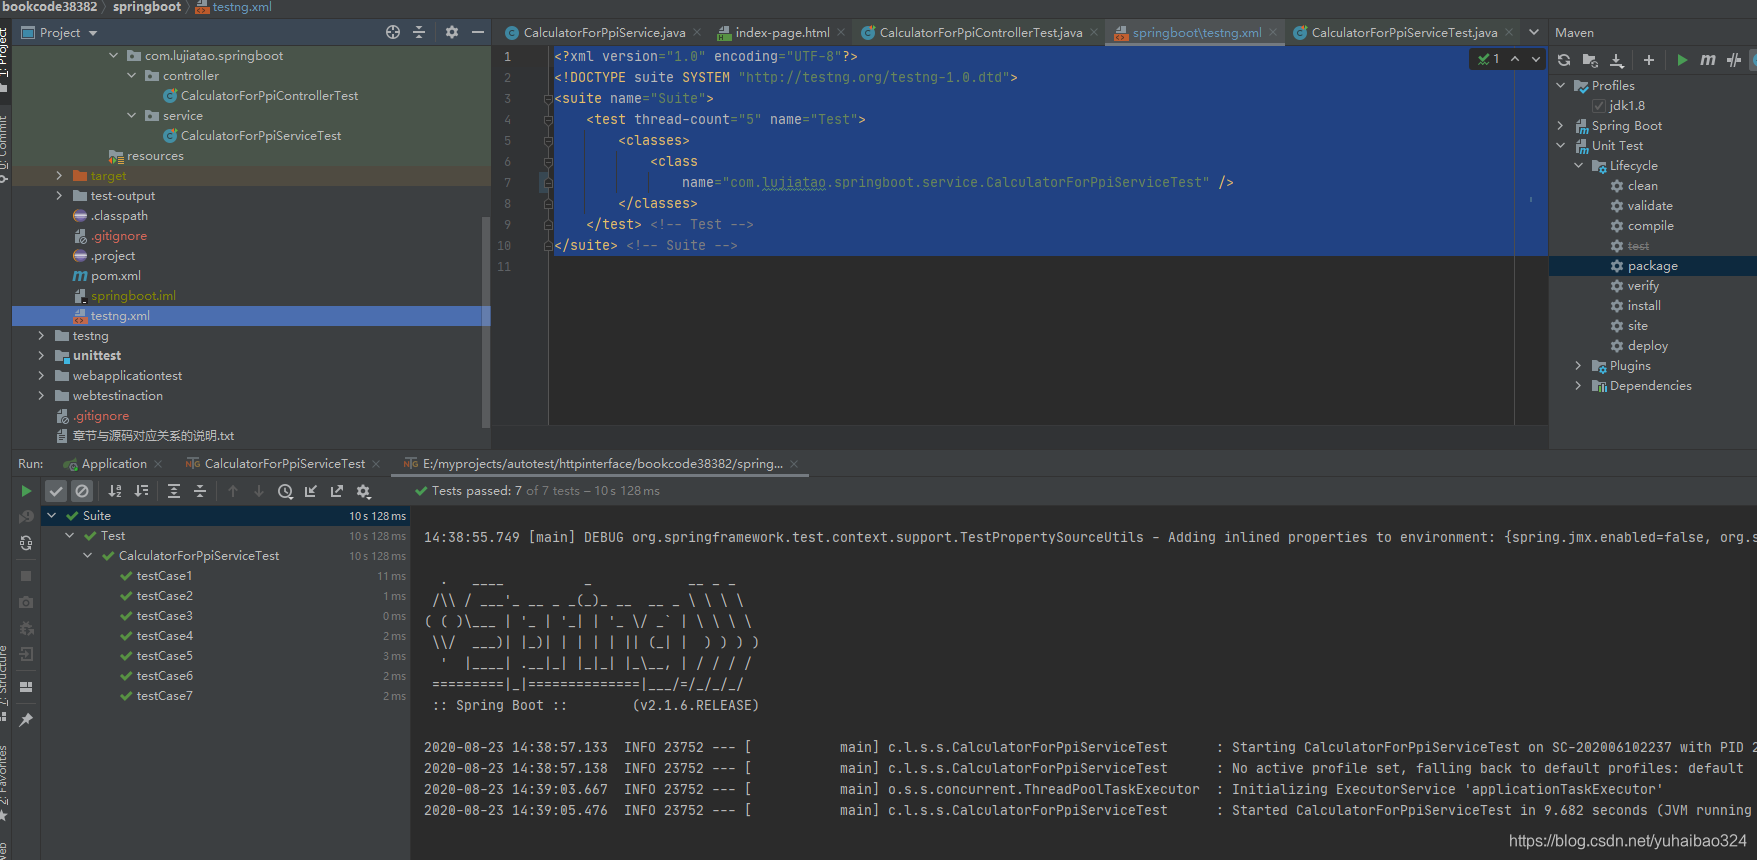Expand all nodes in test tree
Image resolution: width=1757 pixels, height=860 pixels.
pos(174,491)
